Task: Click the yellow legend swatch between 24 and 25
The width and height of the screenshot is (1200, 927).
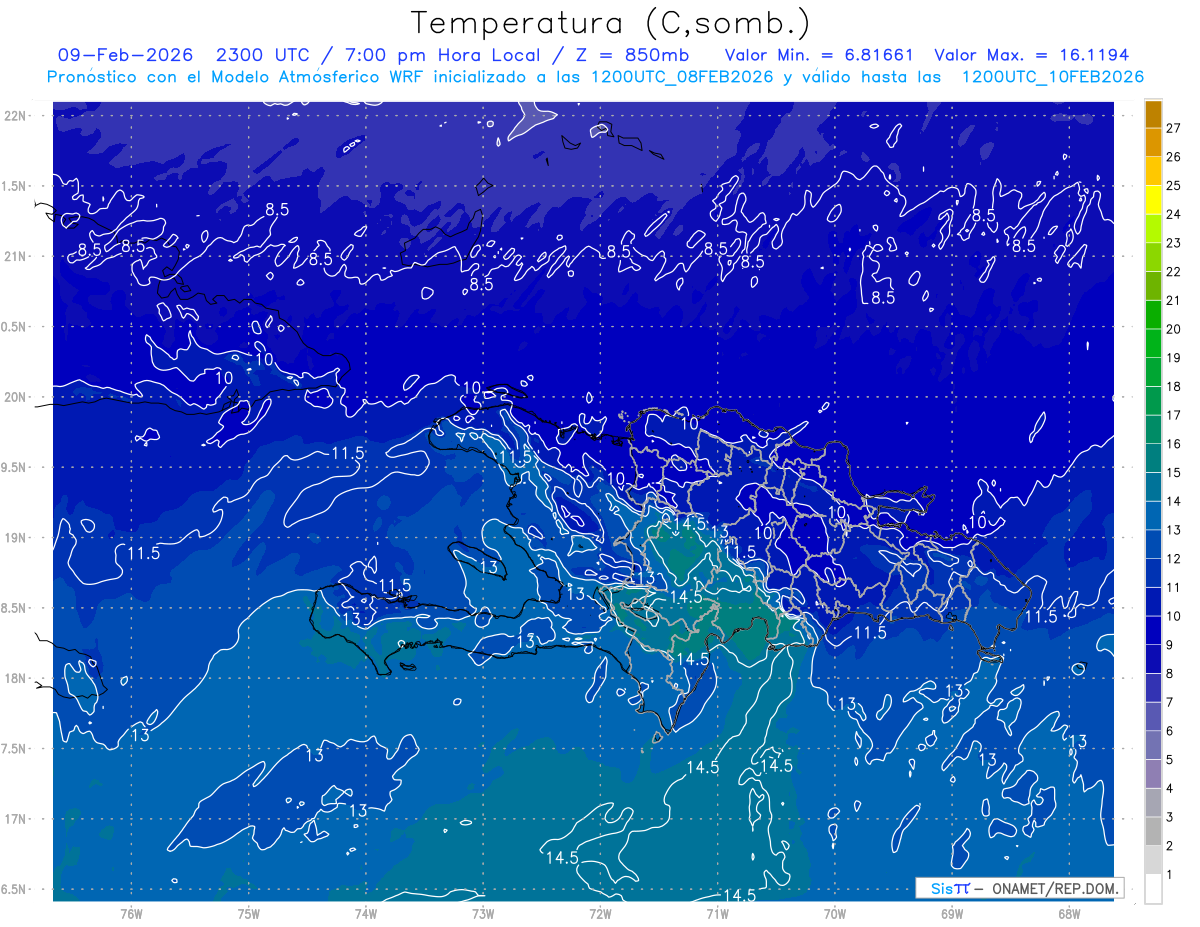Action: (1153, 201)
